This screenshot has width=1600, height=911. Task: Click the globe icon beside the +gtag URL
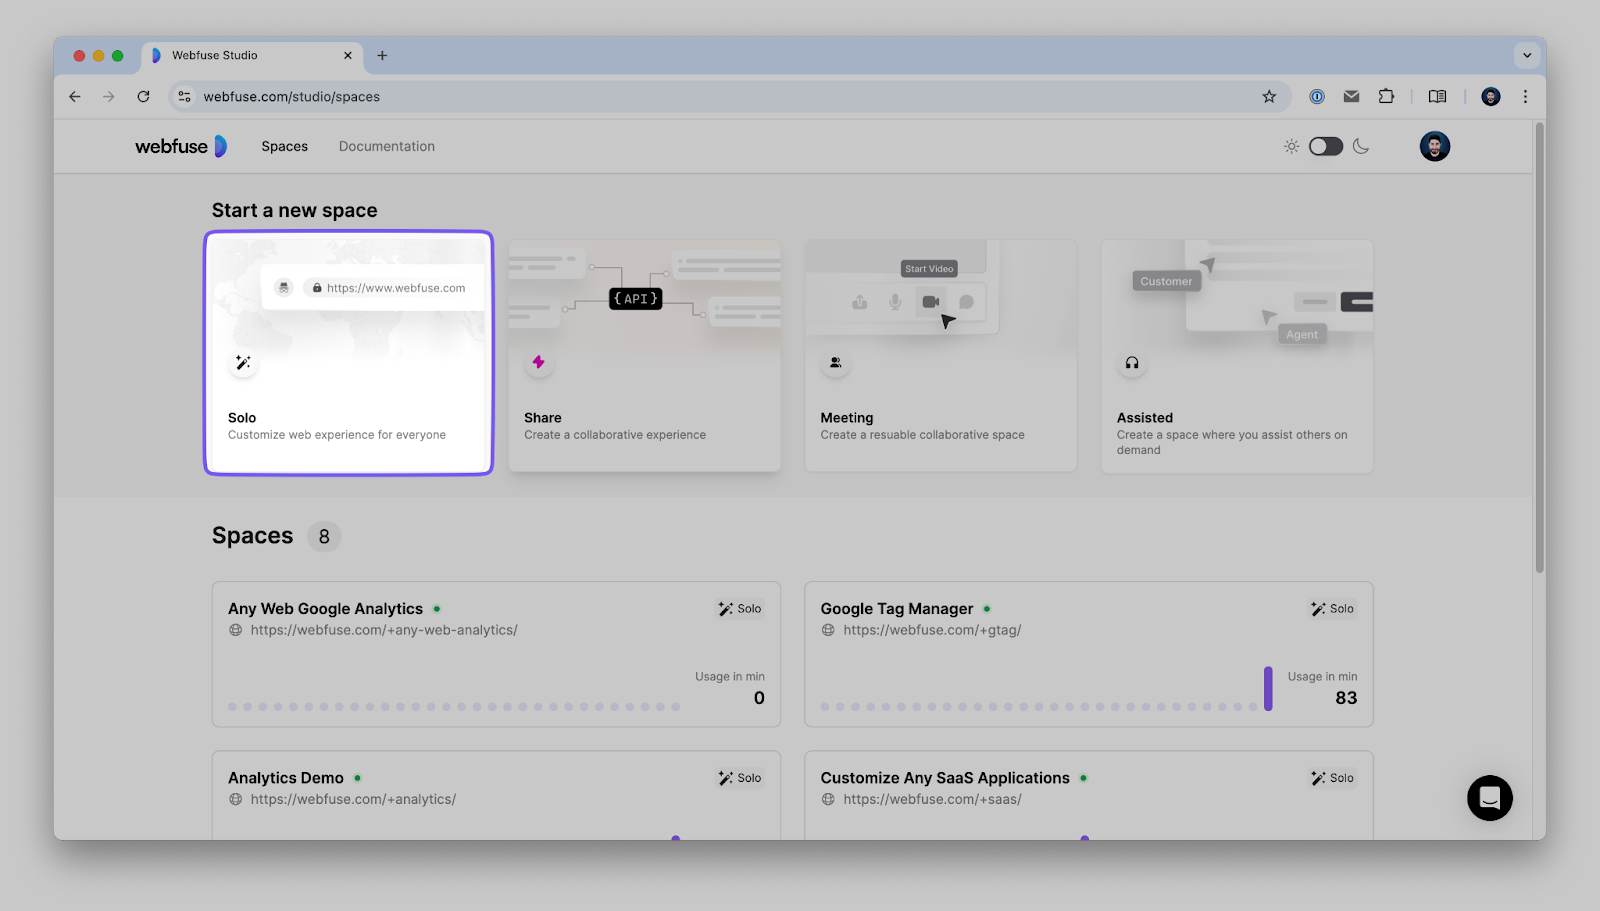[x=827, y=630]
